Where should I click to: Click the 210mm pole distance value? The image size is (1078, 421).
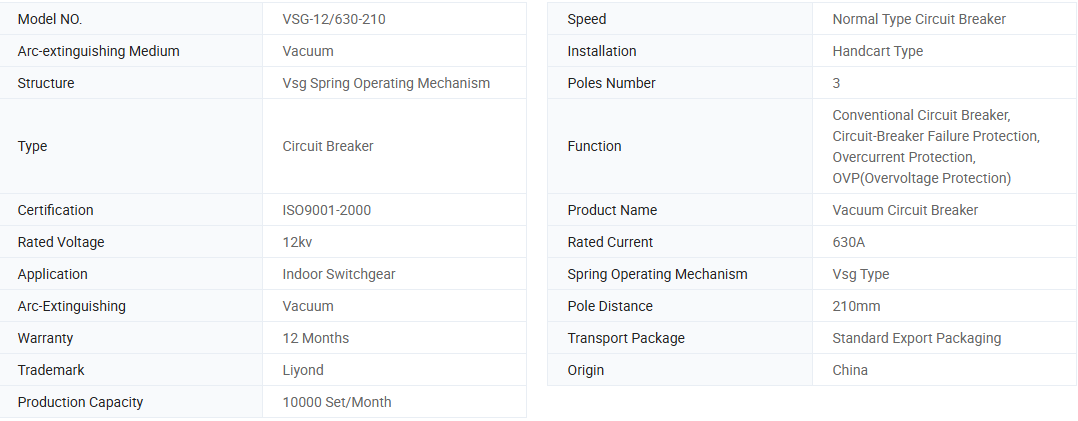point(856,306)
